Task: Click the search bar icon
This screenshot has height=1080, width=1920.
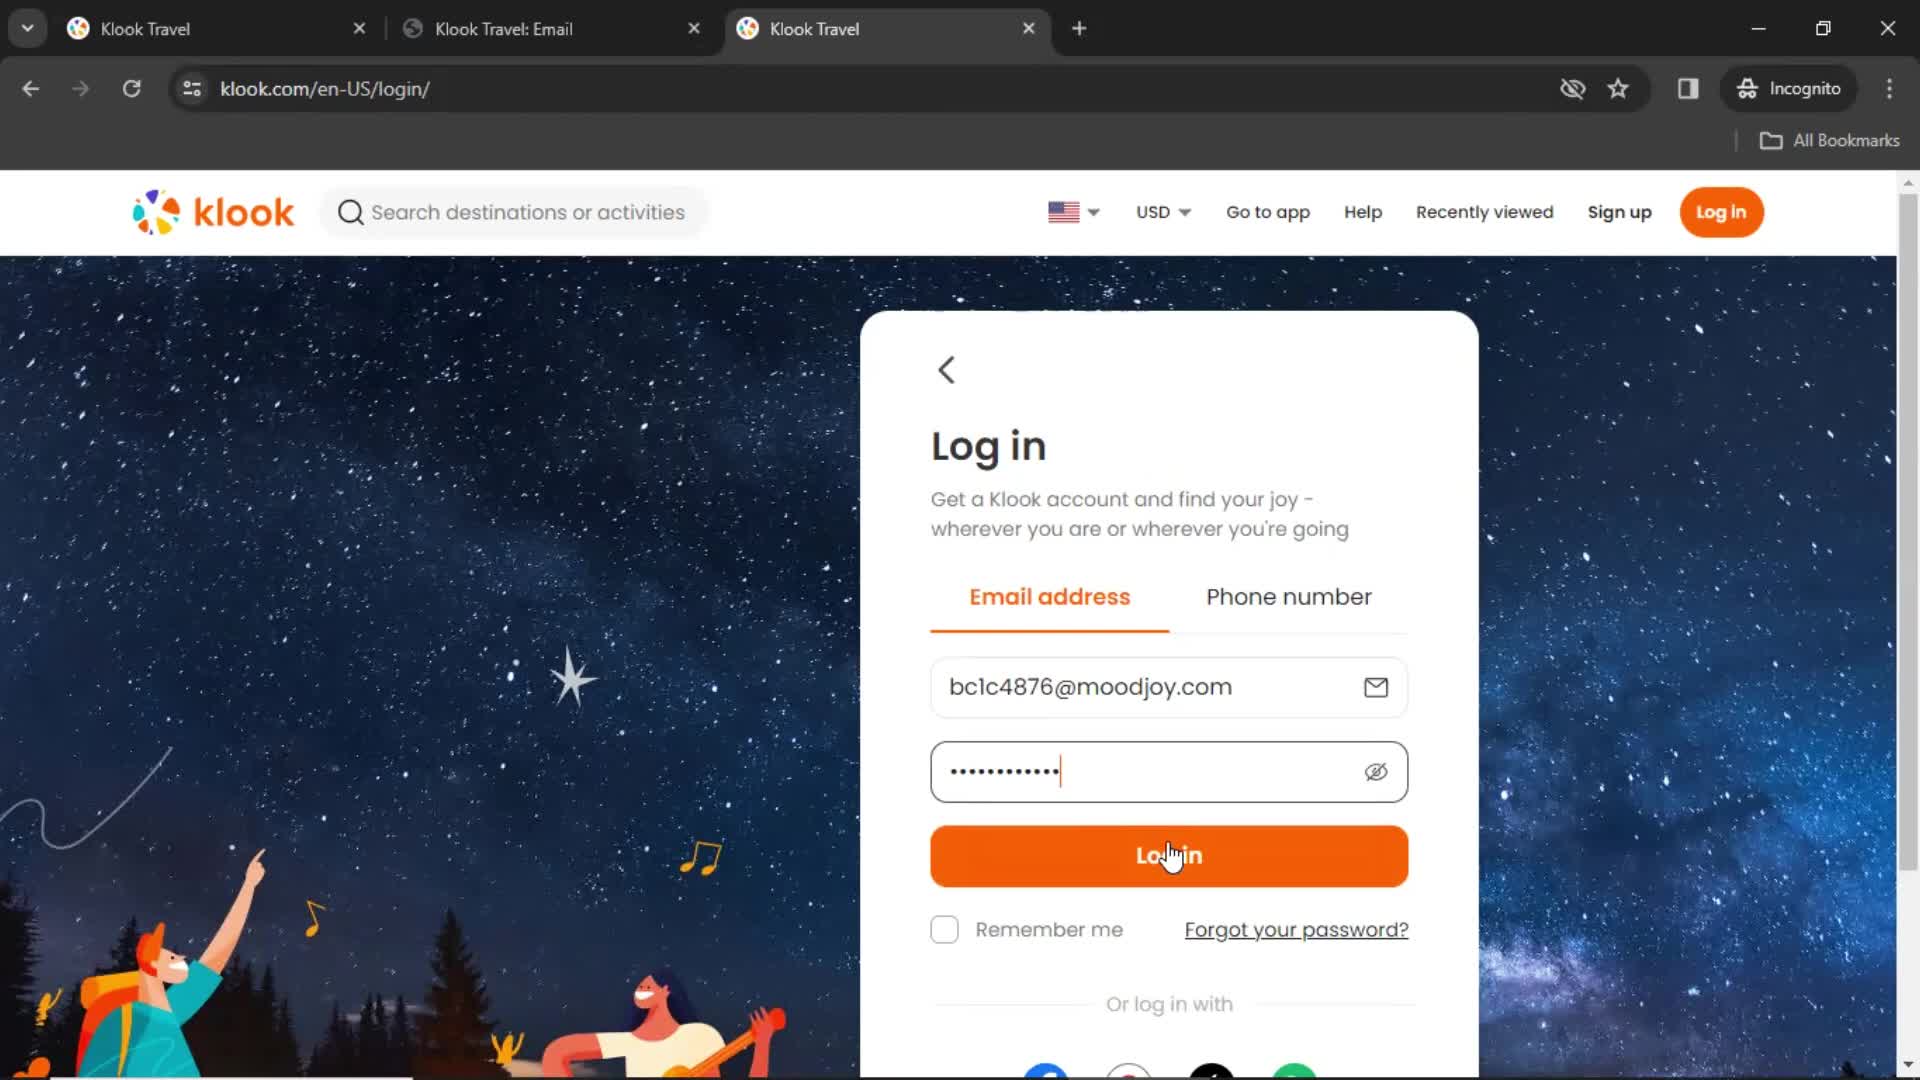Action: click(349, 212)
